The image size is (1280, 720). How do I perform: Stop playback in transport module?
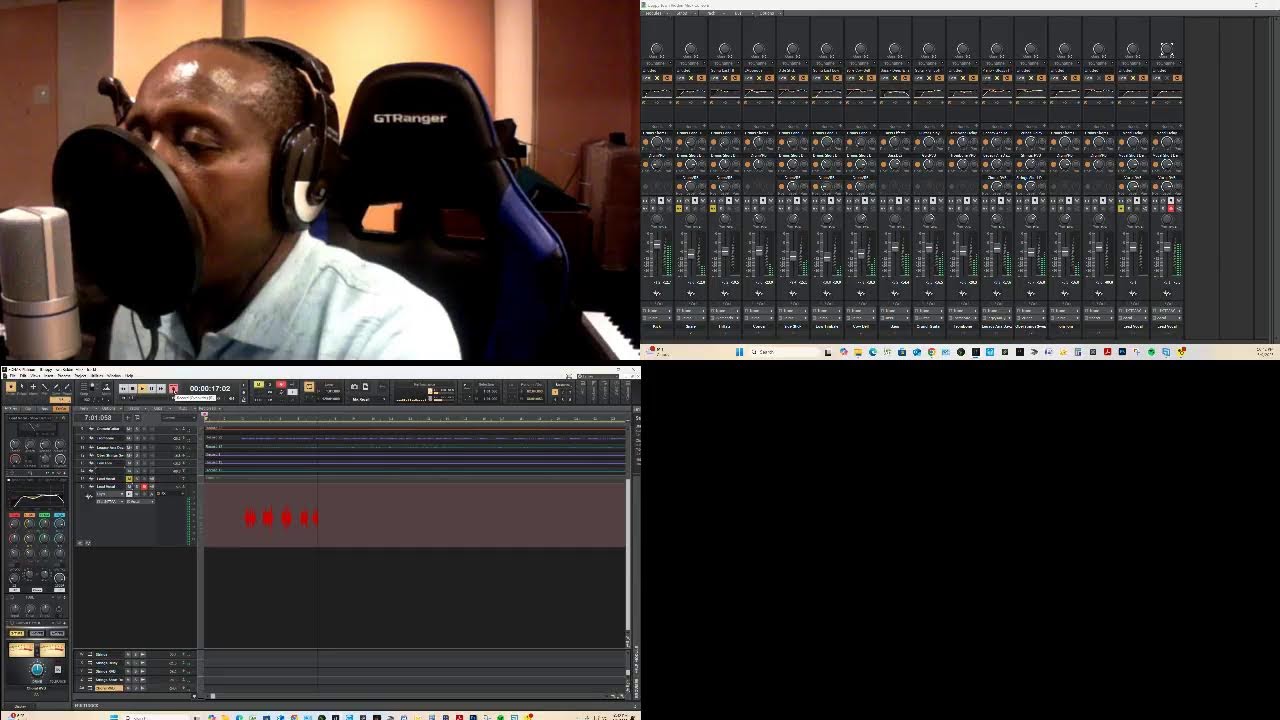(132, 389)
